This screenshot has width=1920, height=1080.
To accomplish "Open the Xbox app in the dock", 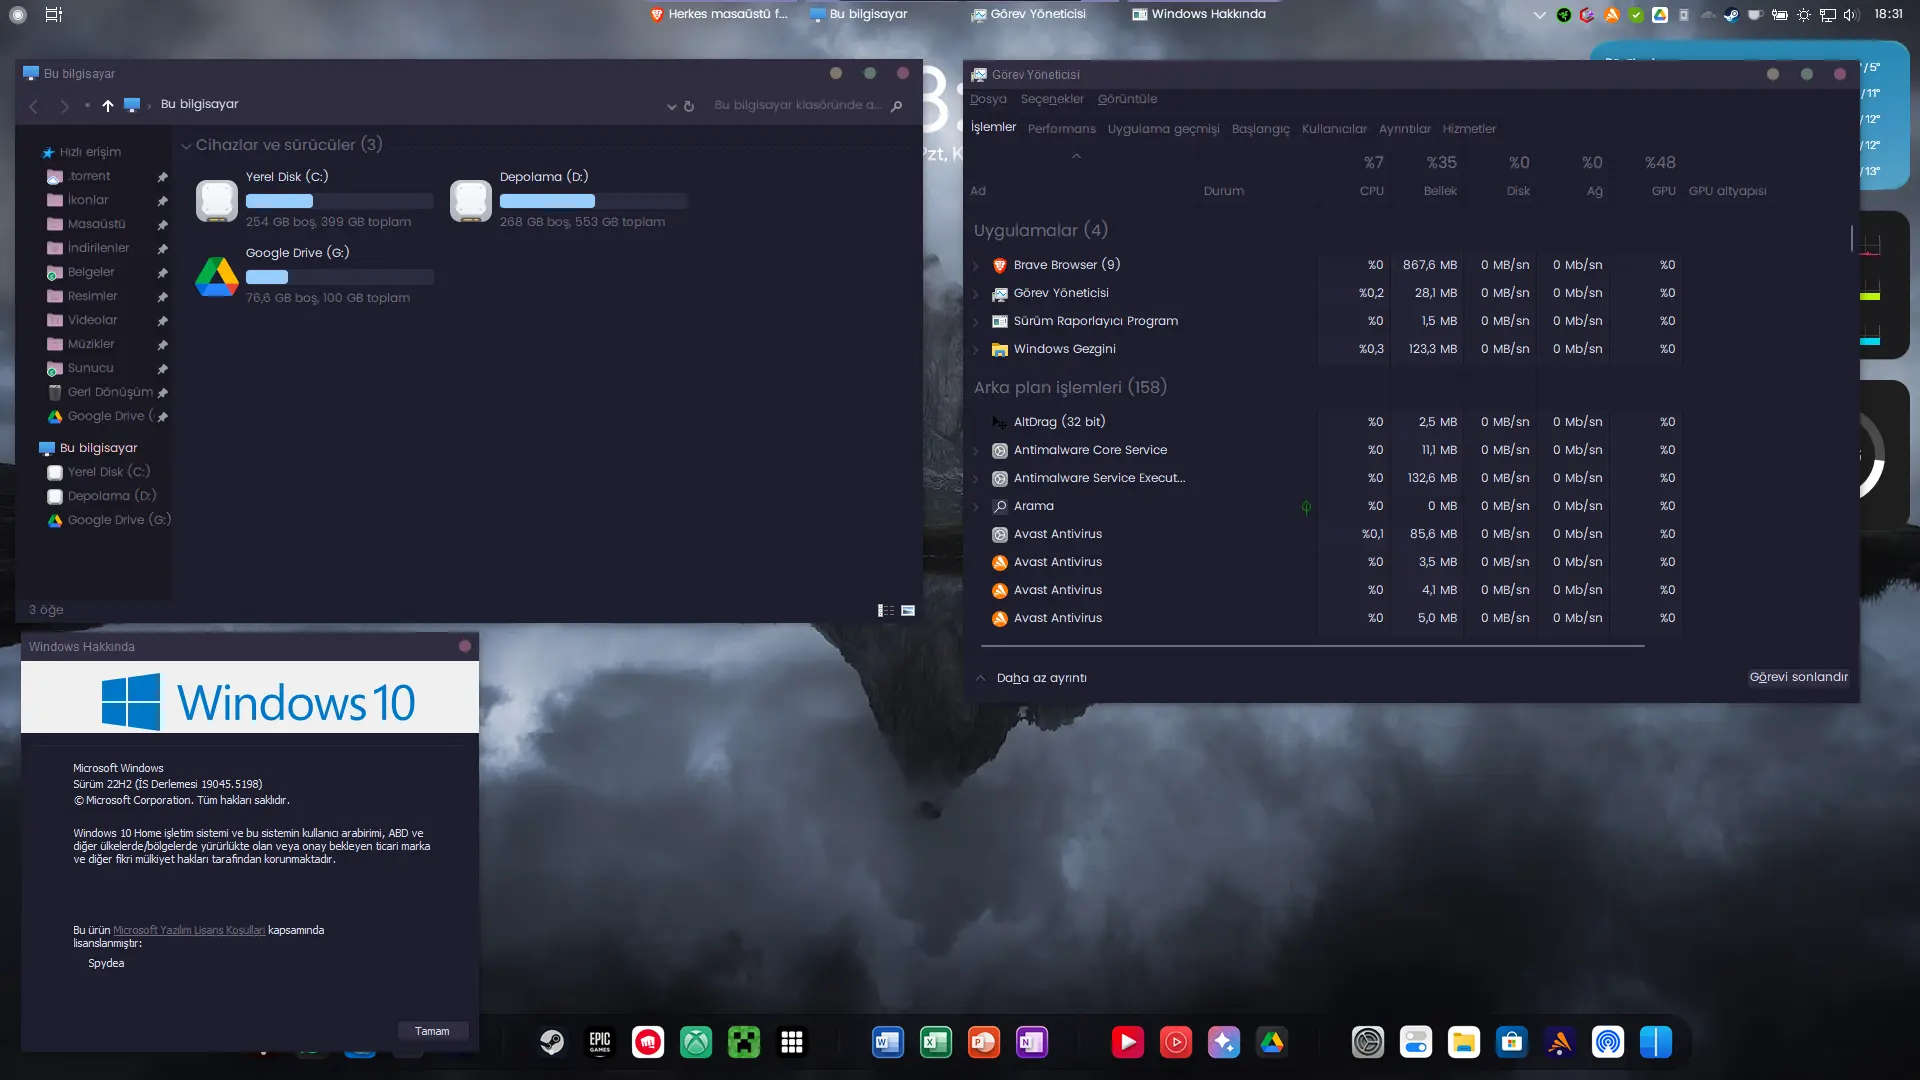I will point(696,1043).
